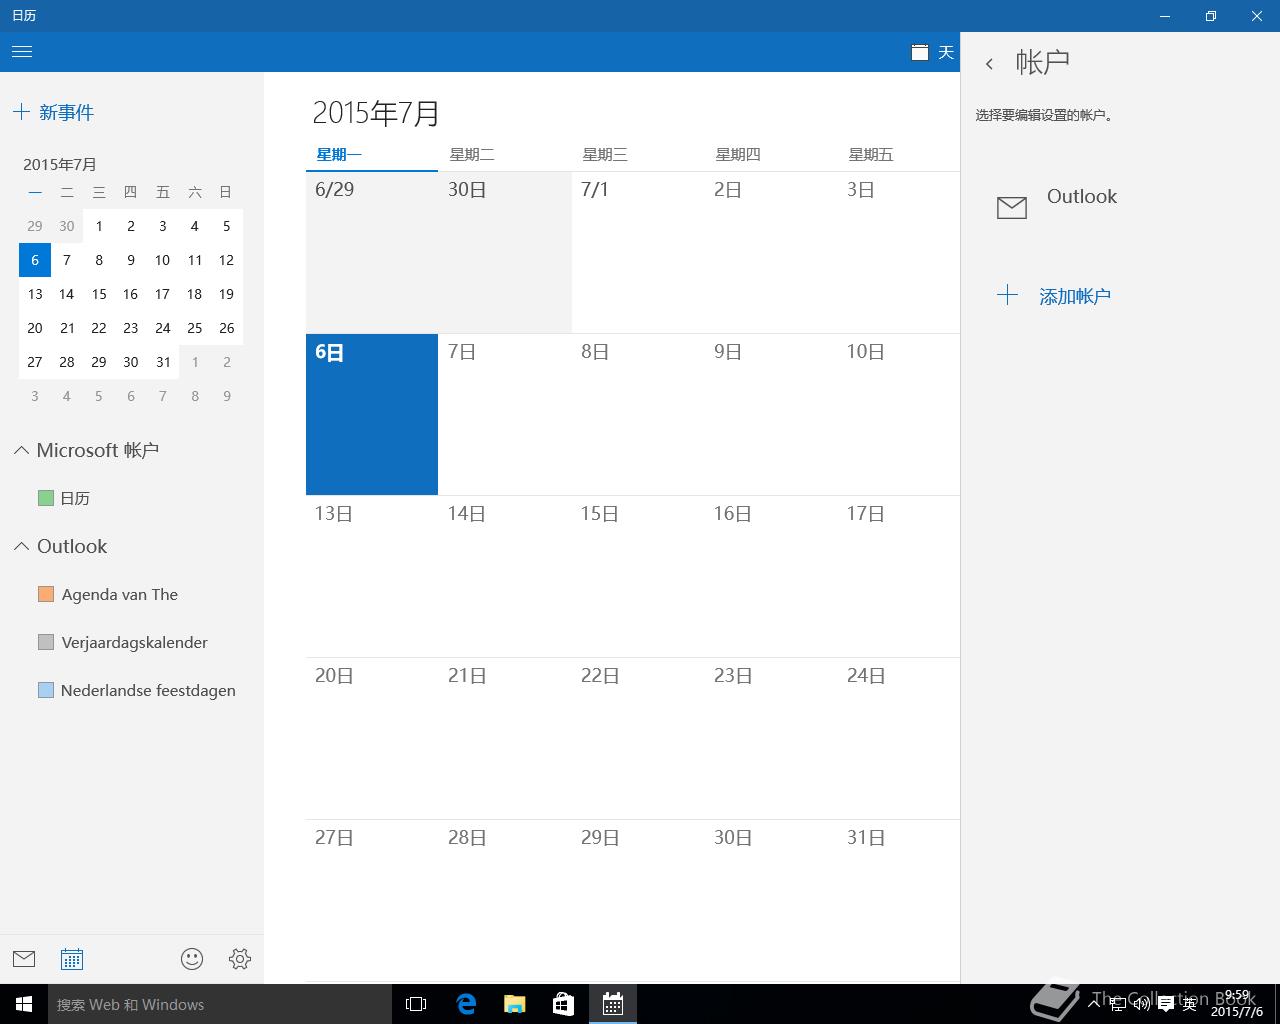The width and height of the screenshot is (1280, 1024).
Task: Open File Explorer from taskbar
Action: 515,1004
